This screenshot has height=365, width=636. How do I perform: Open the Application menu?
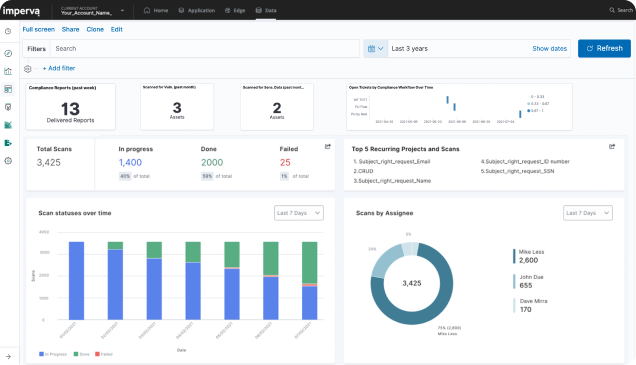197,11
